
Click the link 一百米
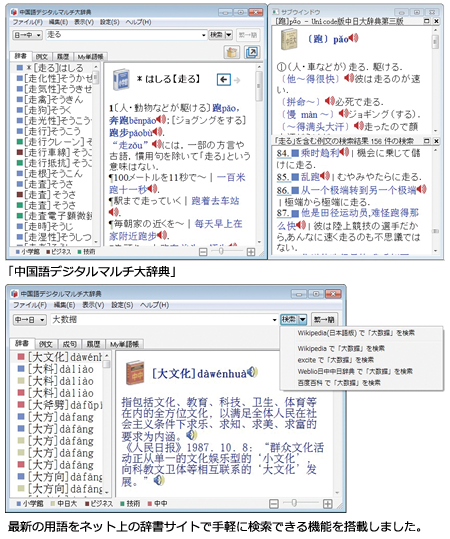(231, 177)
